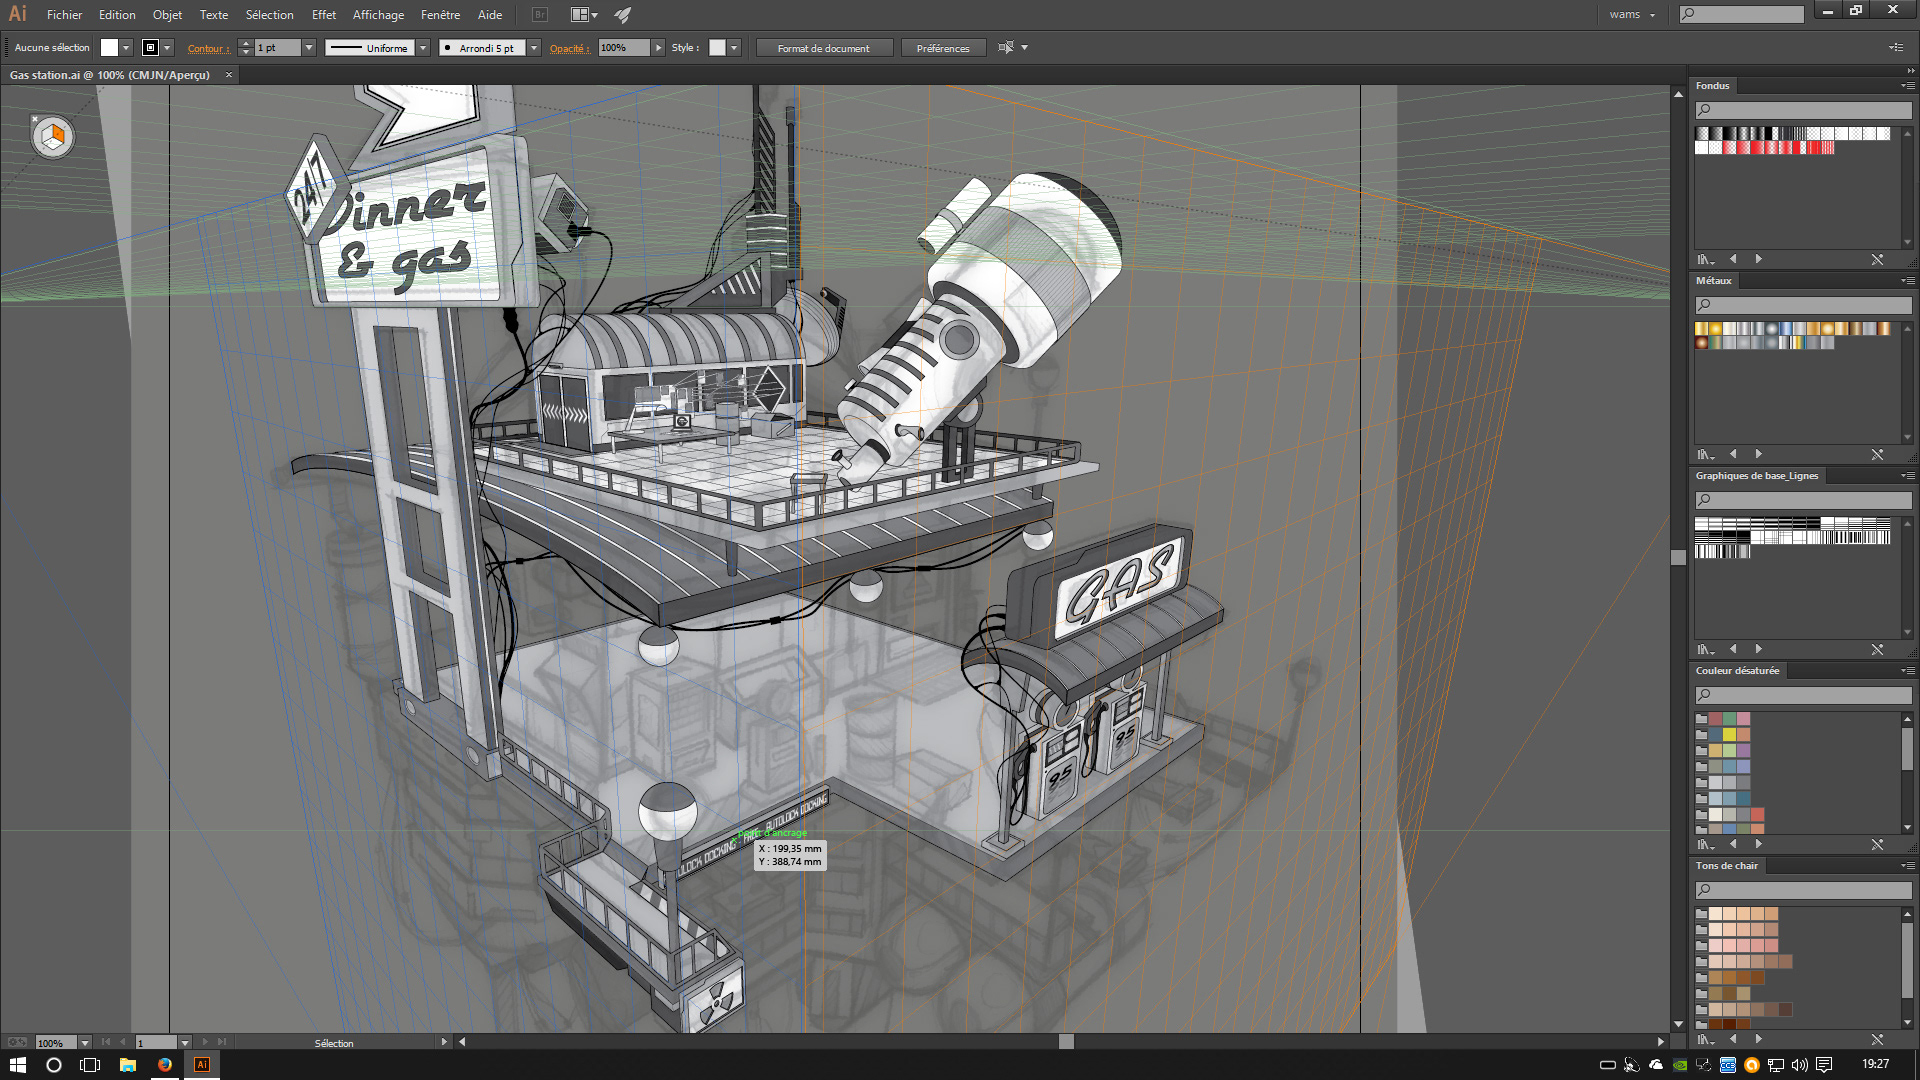Image resolution: width=1920 pixels, height=1080 pixels.
Task: Open the Uniforme stroke profile dropdown
Action: click(423, 48)
